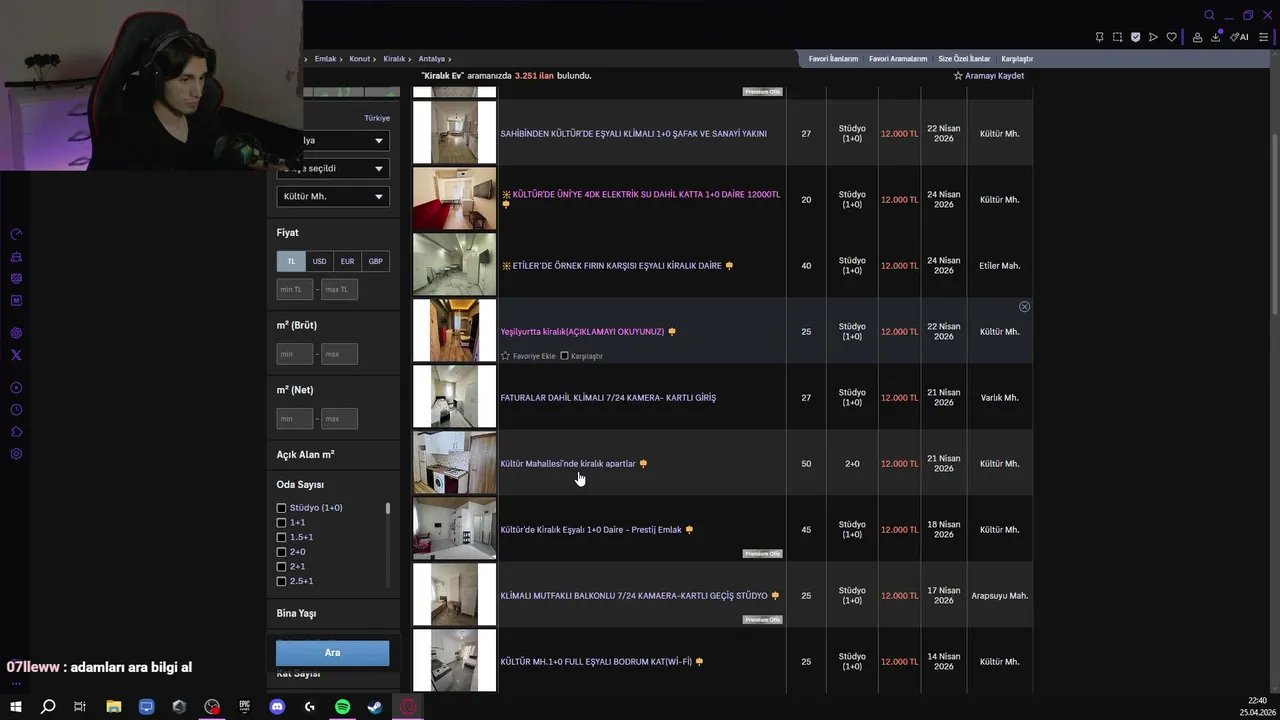Open Karşılaştır tab in top bar
Image resolution: width=1280 pixels, height=720 pixels.
point(1017,59)
